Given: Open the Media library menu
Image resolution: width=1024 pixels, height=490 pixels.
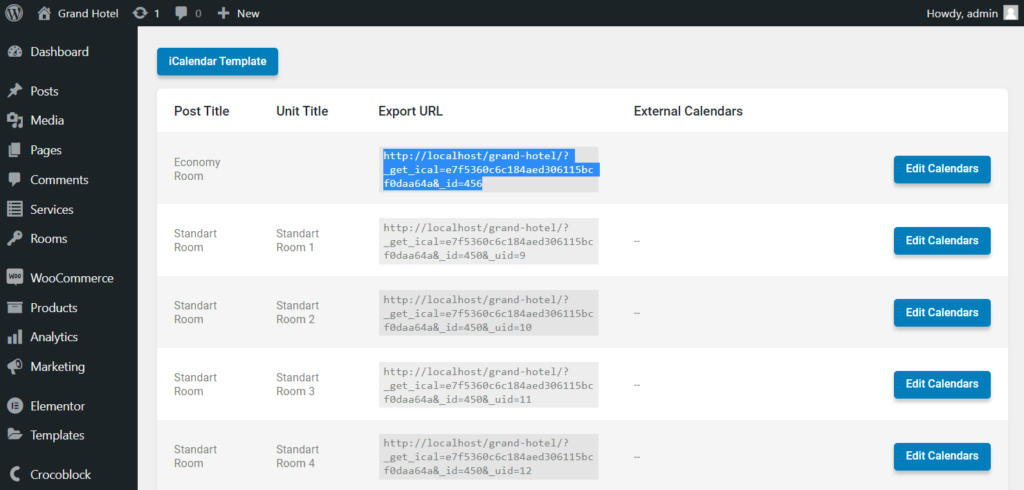Looking at the screenshot, I should [47, 120].
